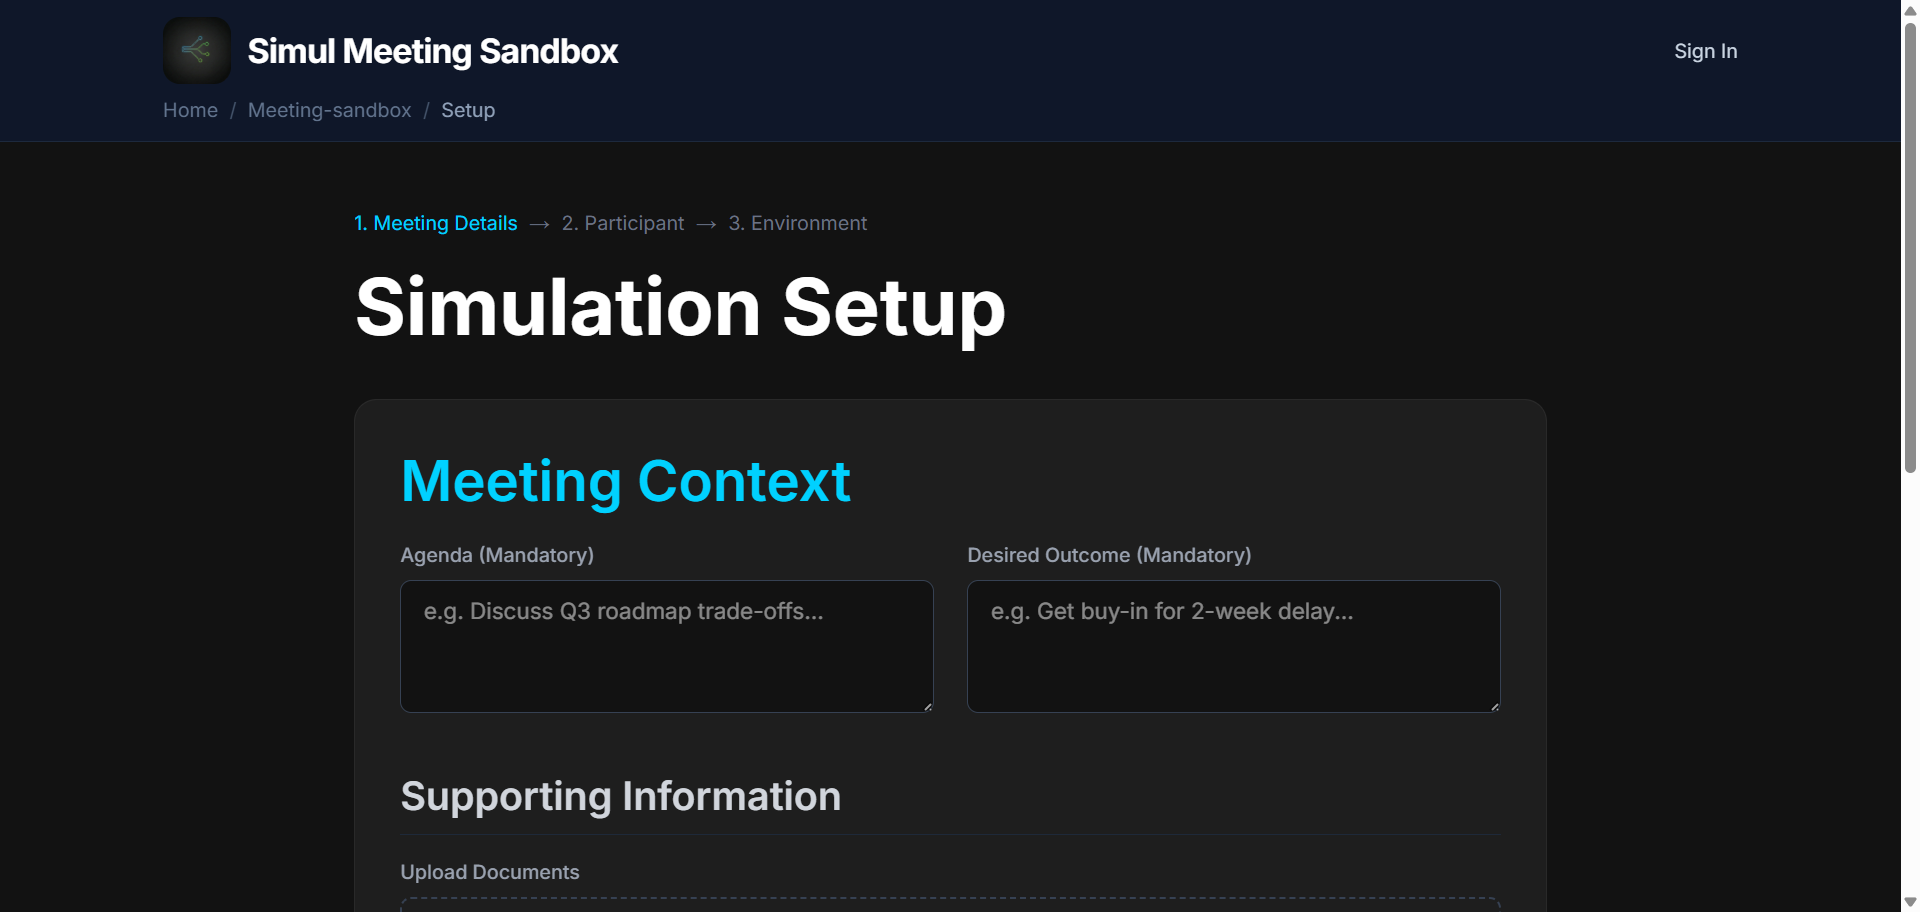Screen dimensions: 1920x912
Task: Switch to the Participant step
Action: pos(622,223)
